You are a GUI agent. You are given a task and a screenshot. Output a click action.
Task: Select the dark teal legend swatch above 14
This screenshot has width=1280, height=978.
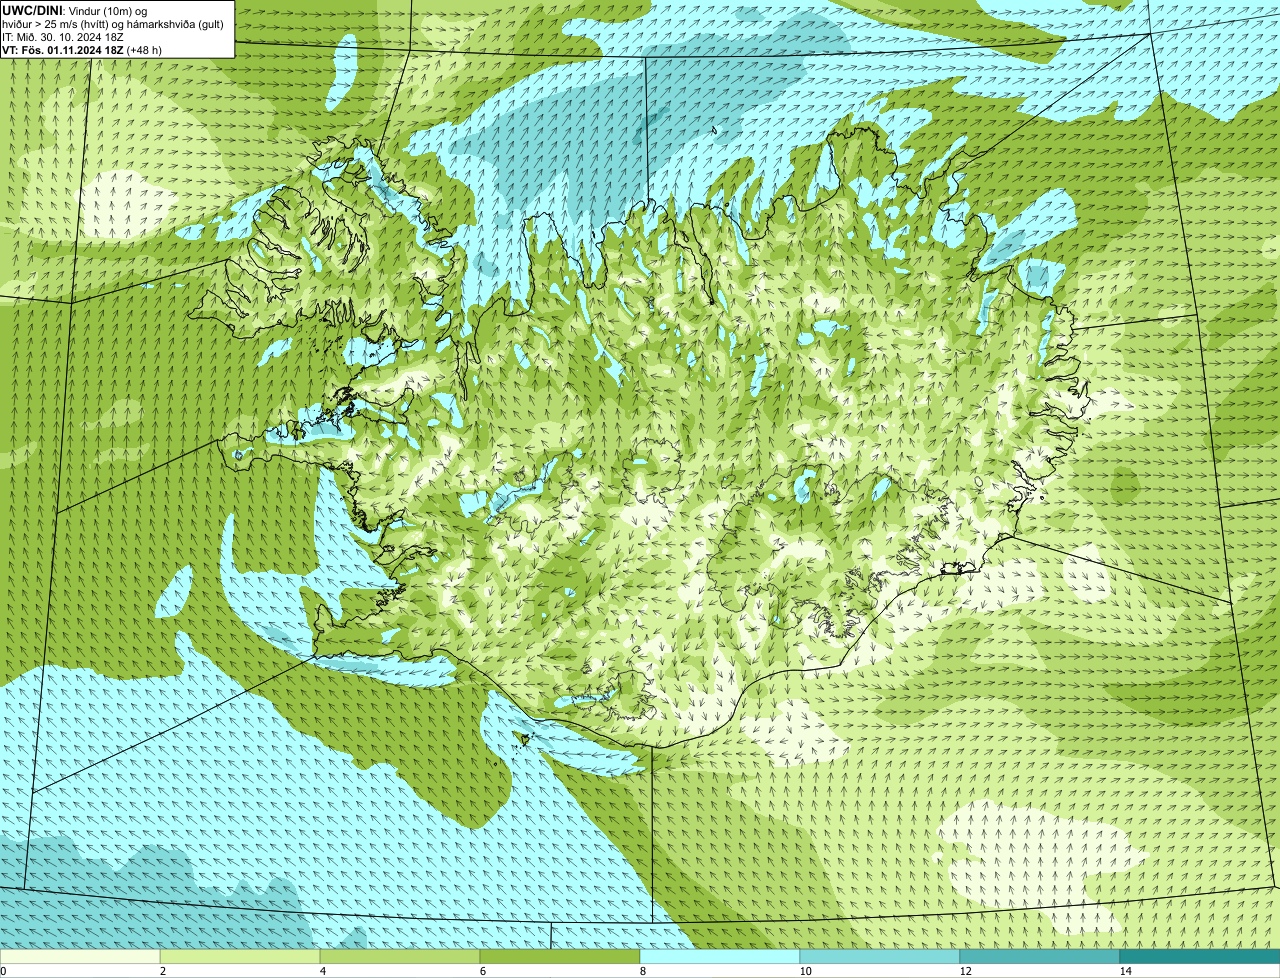pos(1200,957)
